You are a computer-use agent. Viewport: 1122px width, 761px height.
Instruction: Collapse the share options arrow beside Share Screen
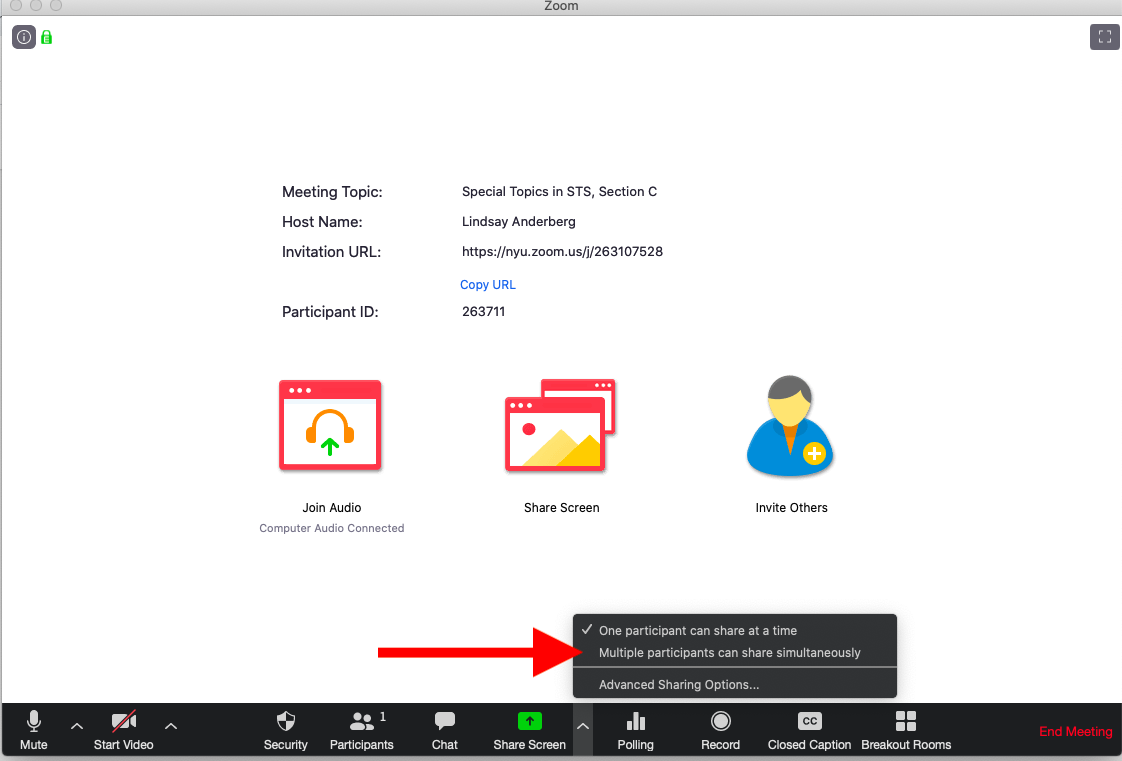tap(582, 727)
